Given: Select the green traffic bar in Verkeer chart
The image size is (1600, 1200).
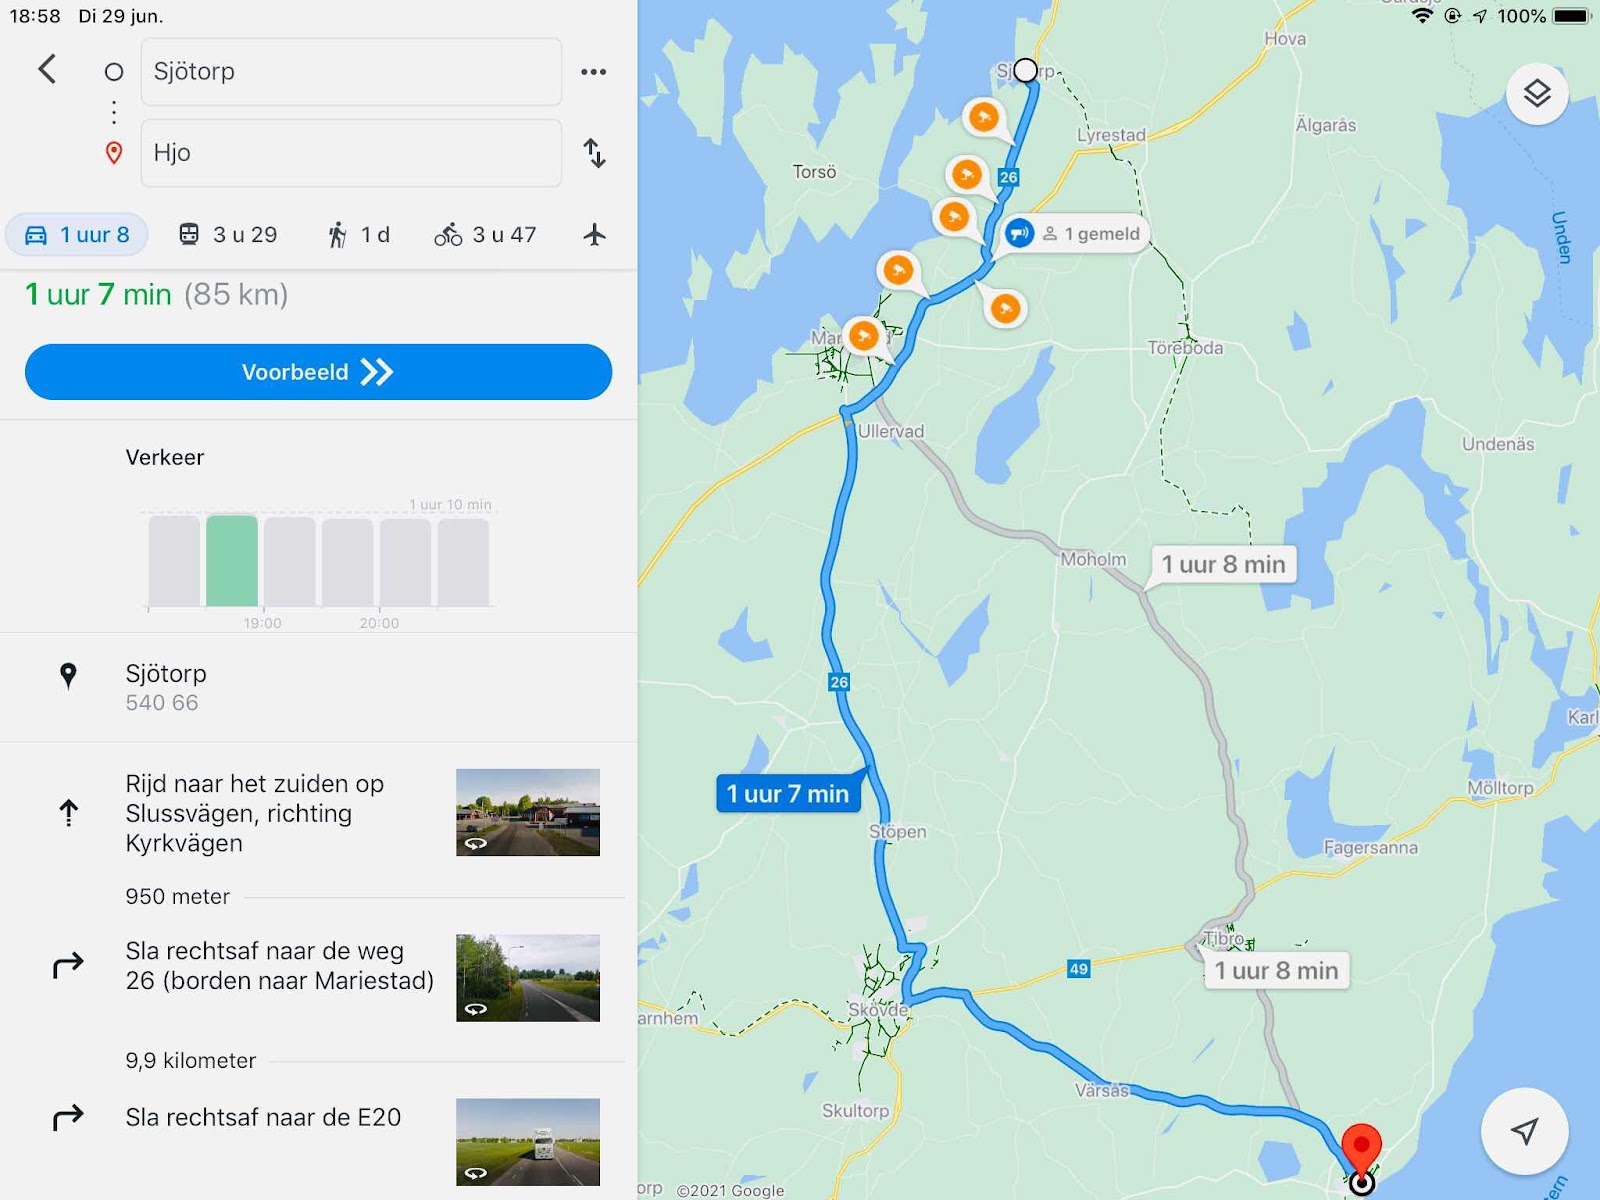Looking at the screenshot, I should pyautogui.click(x=232, y=560).
